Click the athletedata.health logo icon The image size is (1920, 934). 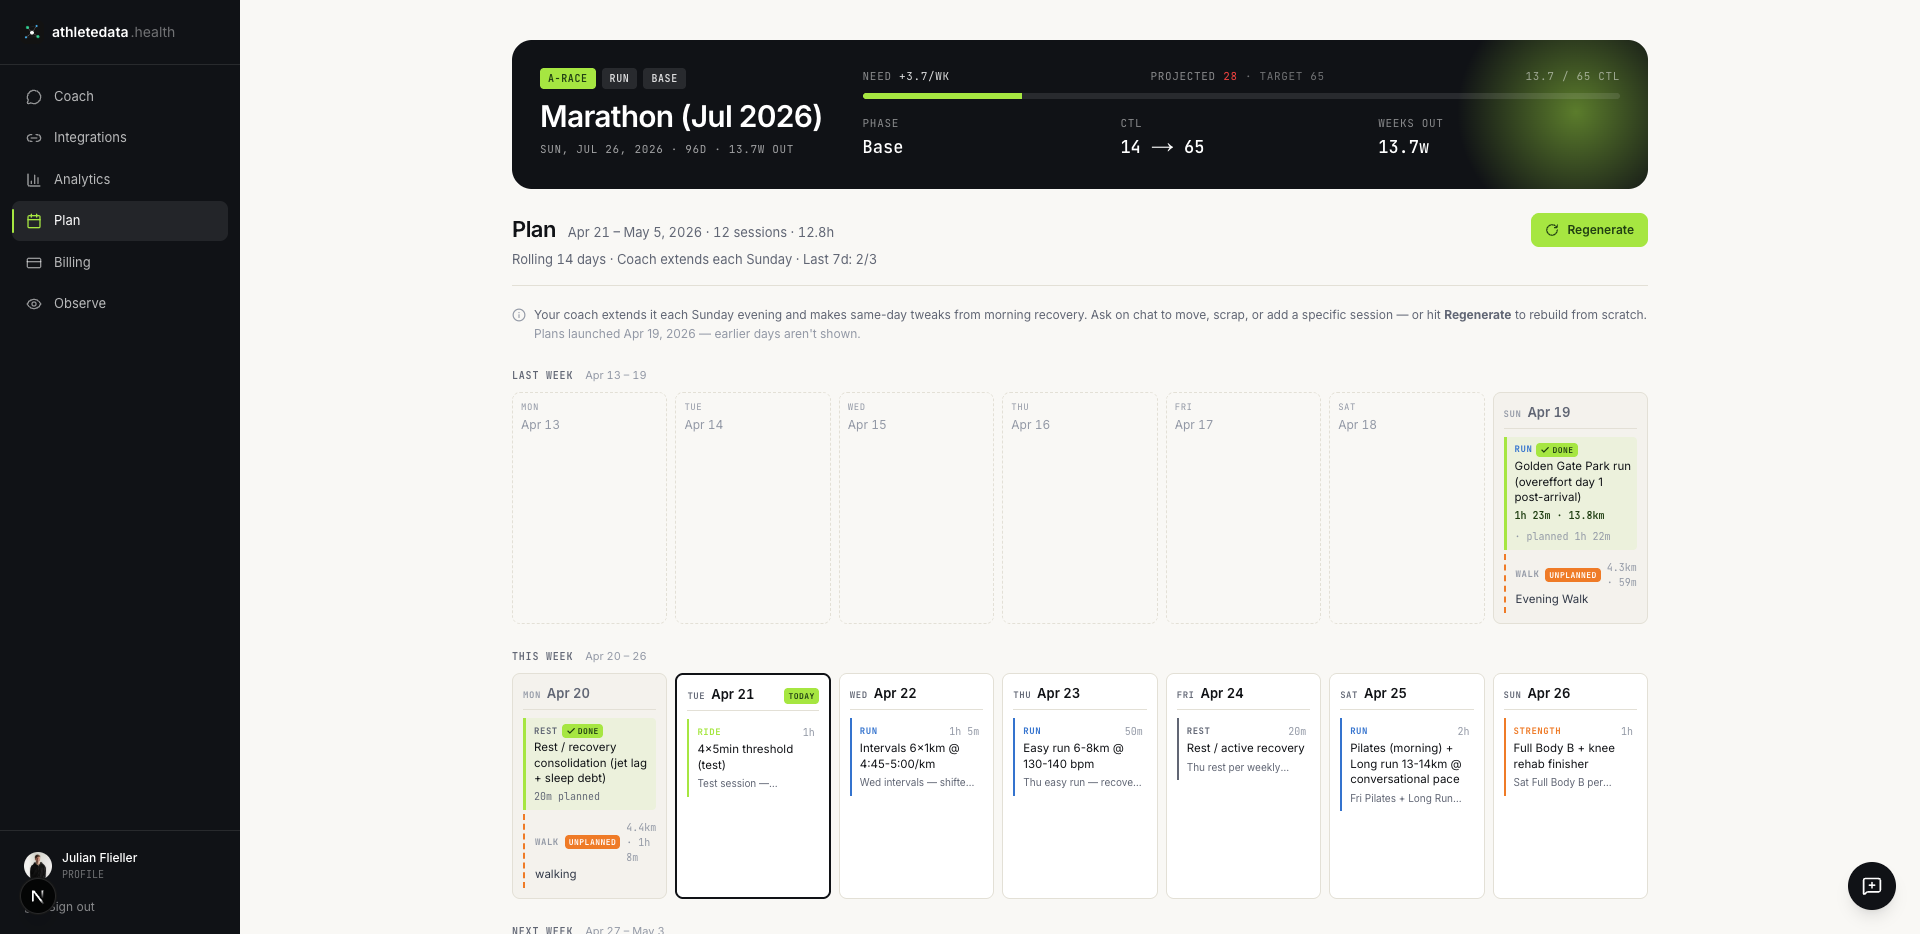32,32
